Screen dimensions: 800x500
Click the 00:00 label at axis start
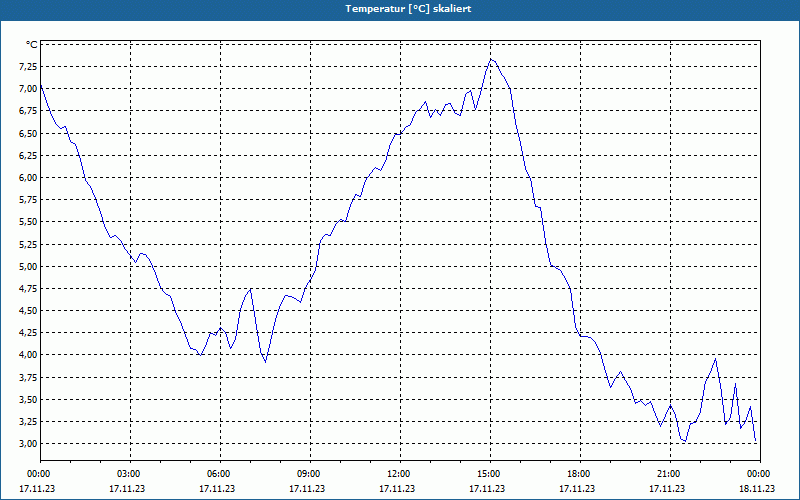click(38, 474)
